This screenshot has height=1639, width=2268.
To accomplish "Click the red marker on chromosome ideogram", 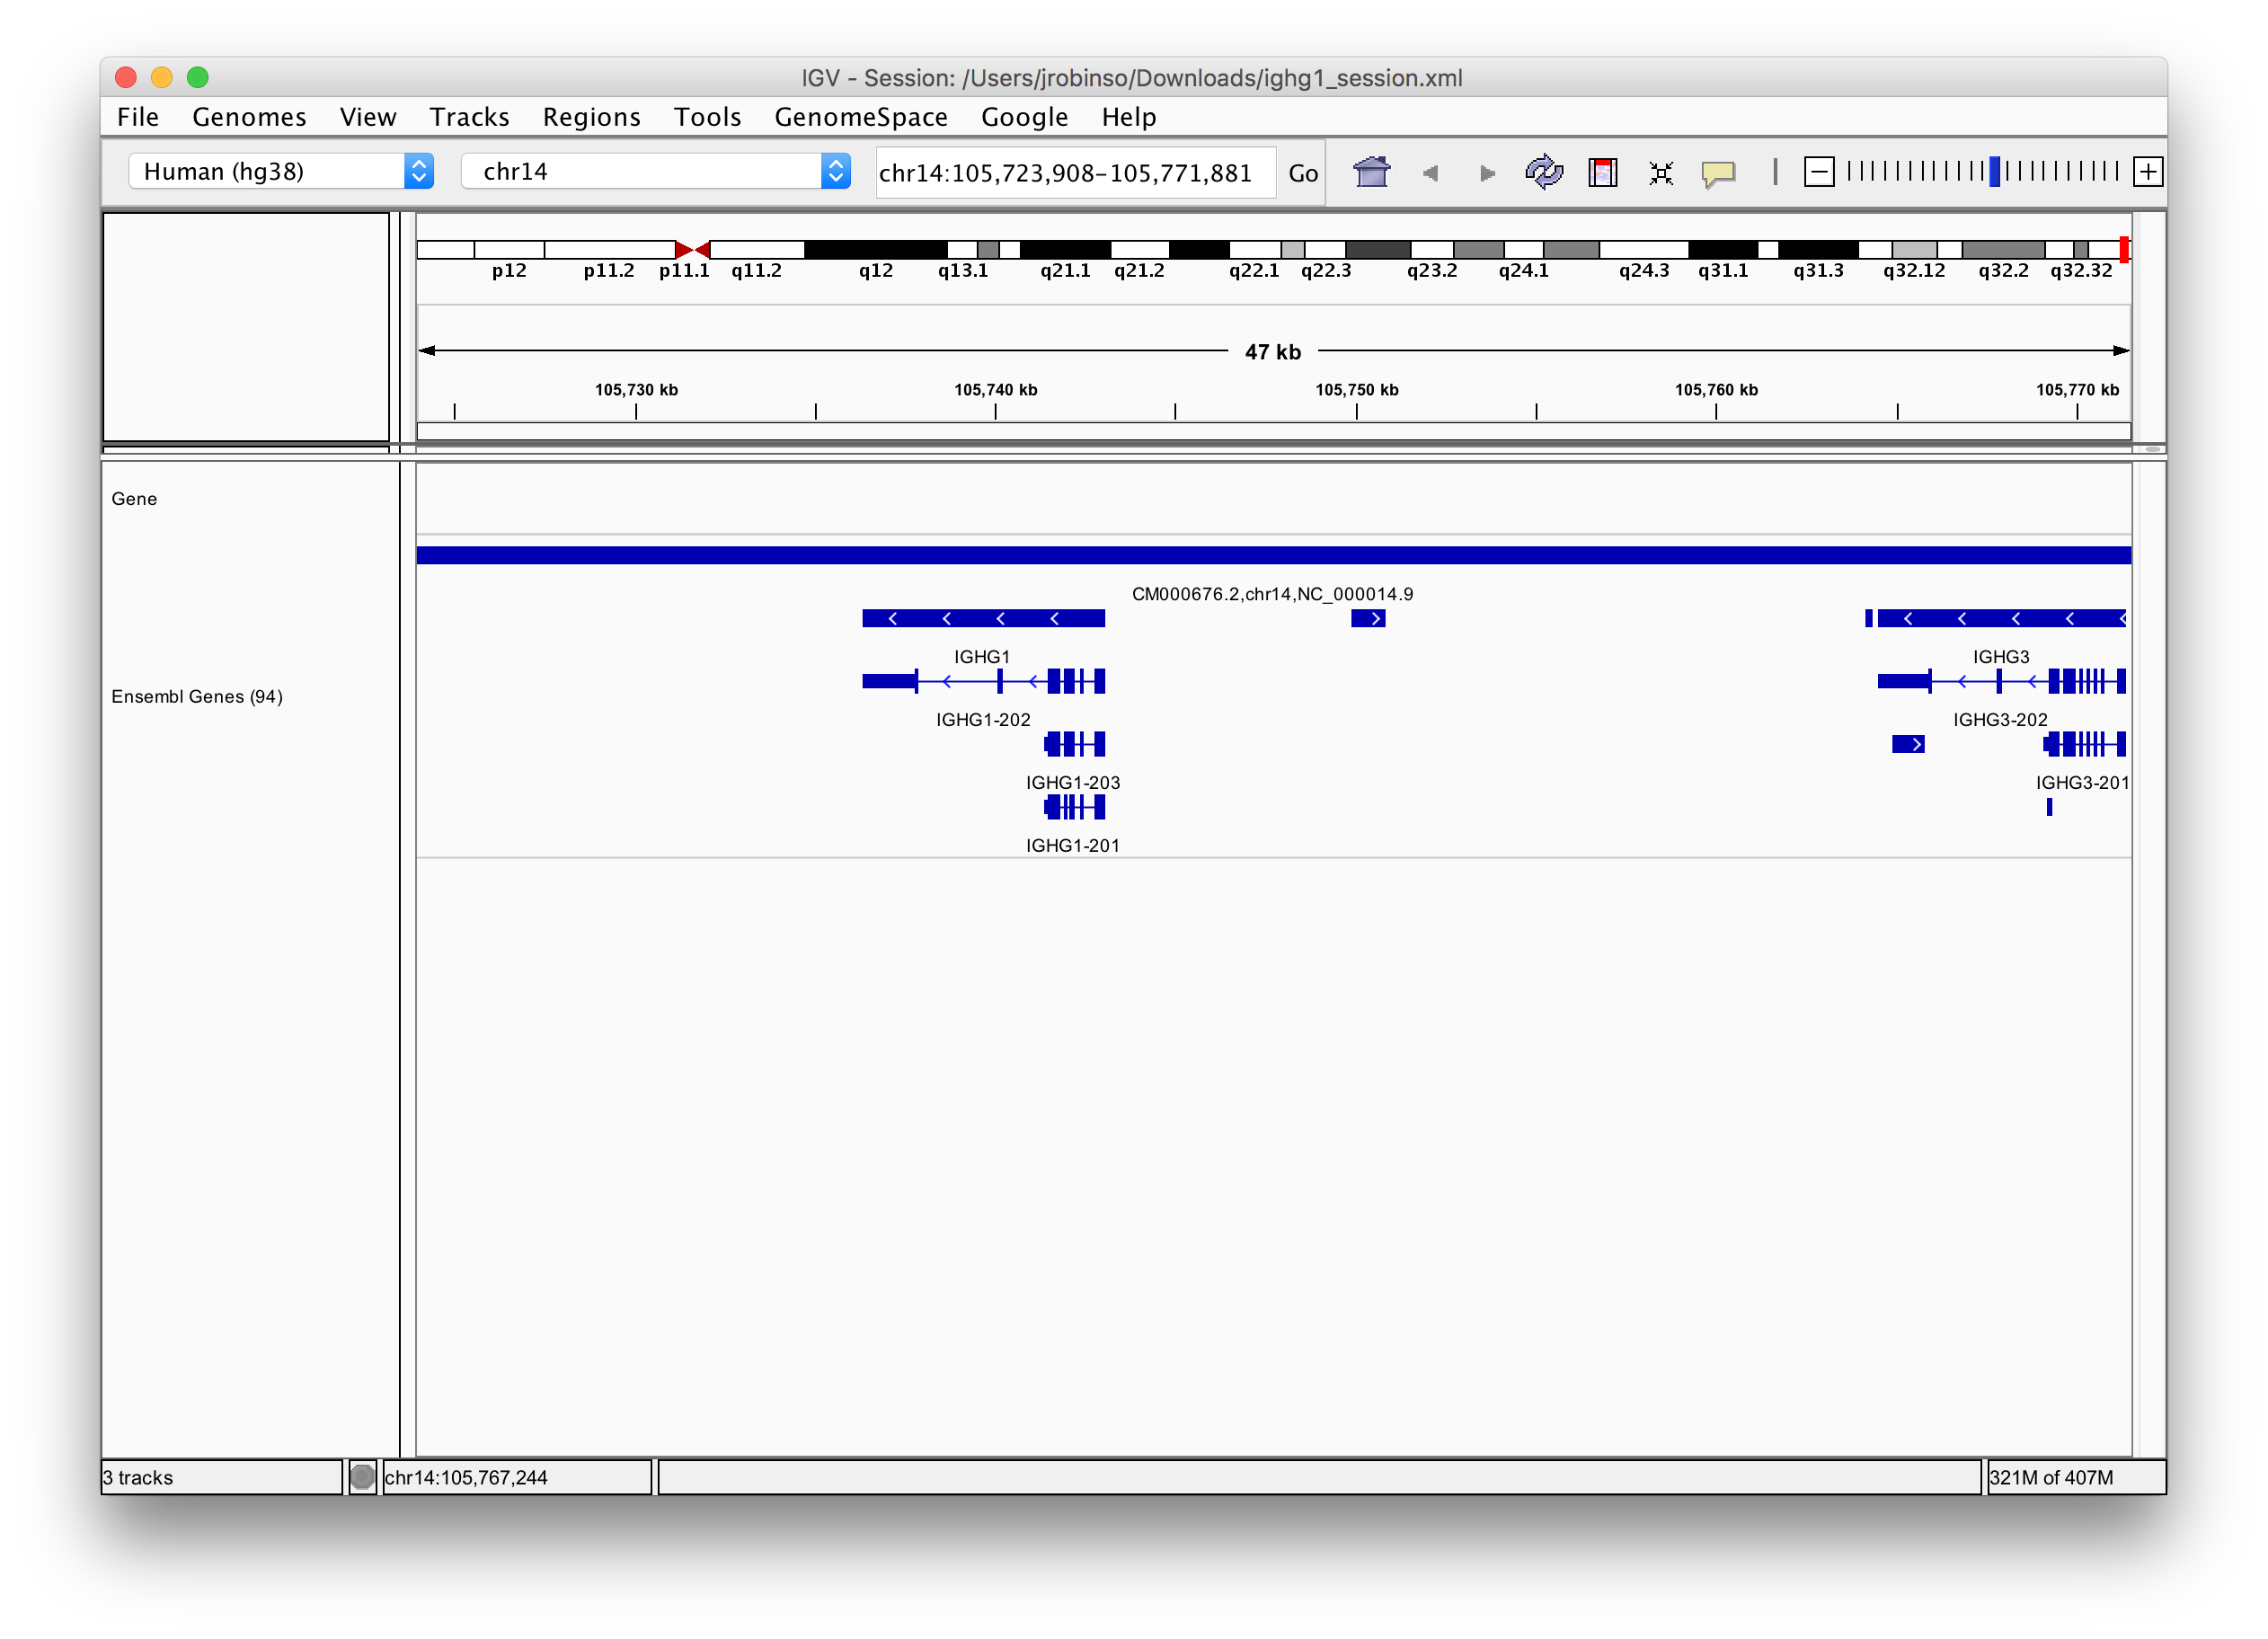I will point(2123,249).
